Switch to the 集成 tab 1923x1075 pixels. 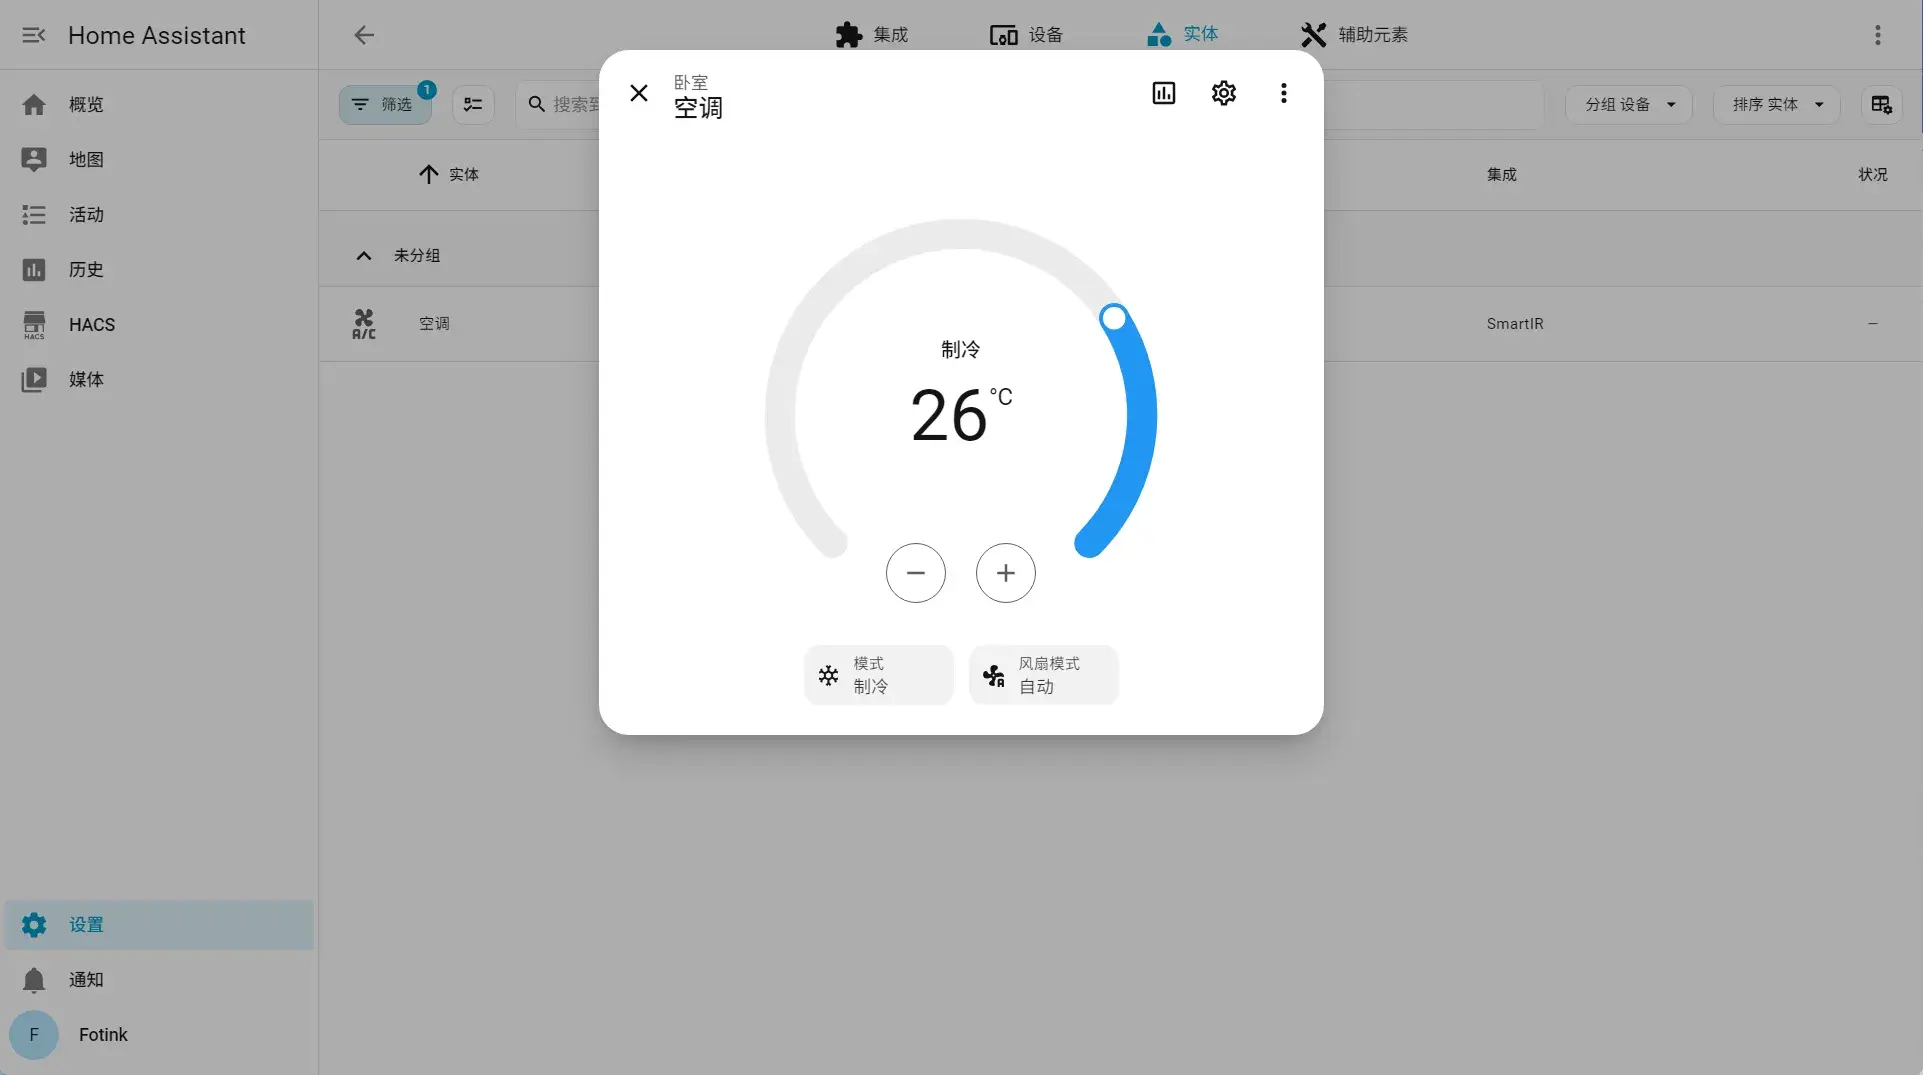871,35
